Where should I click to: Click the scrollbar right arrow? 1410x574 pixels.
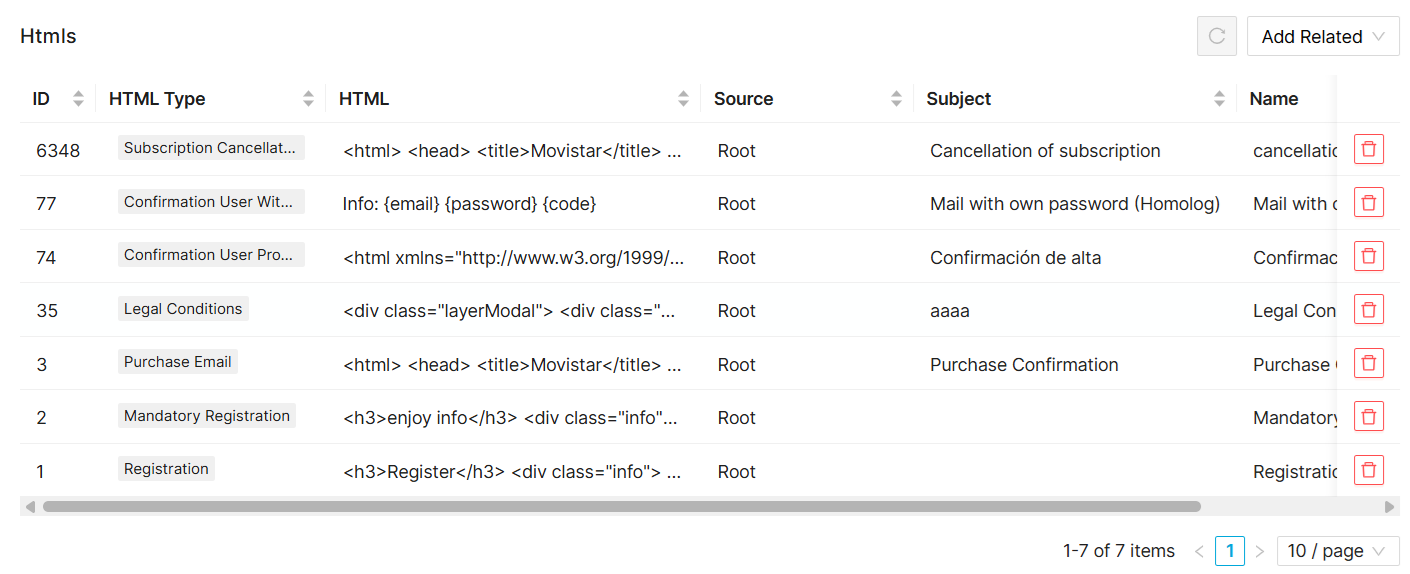pos(1389,507)
